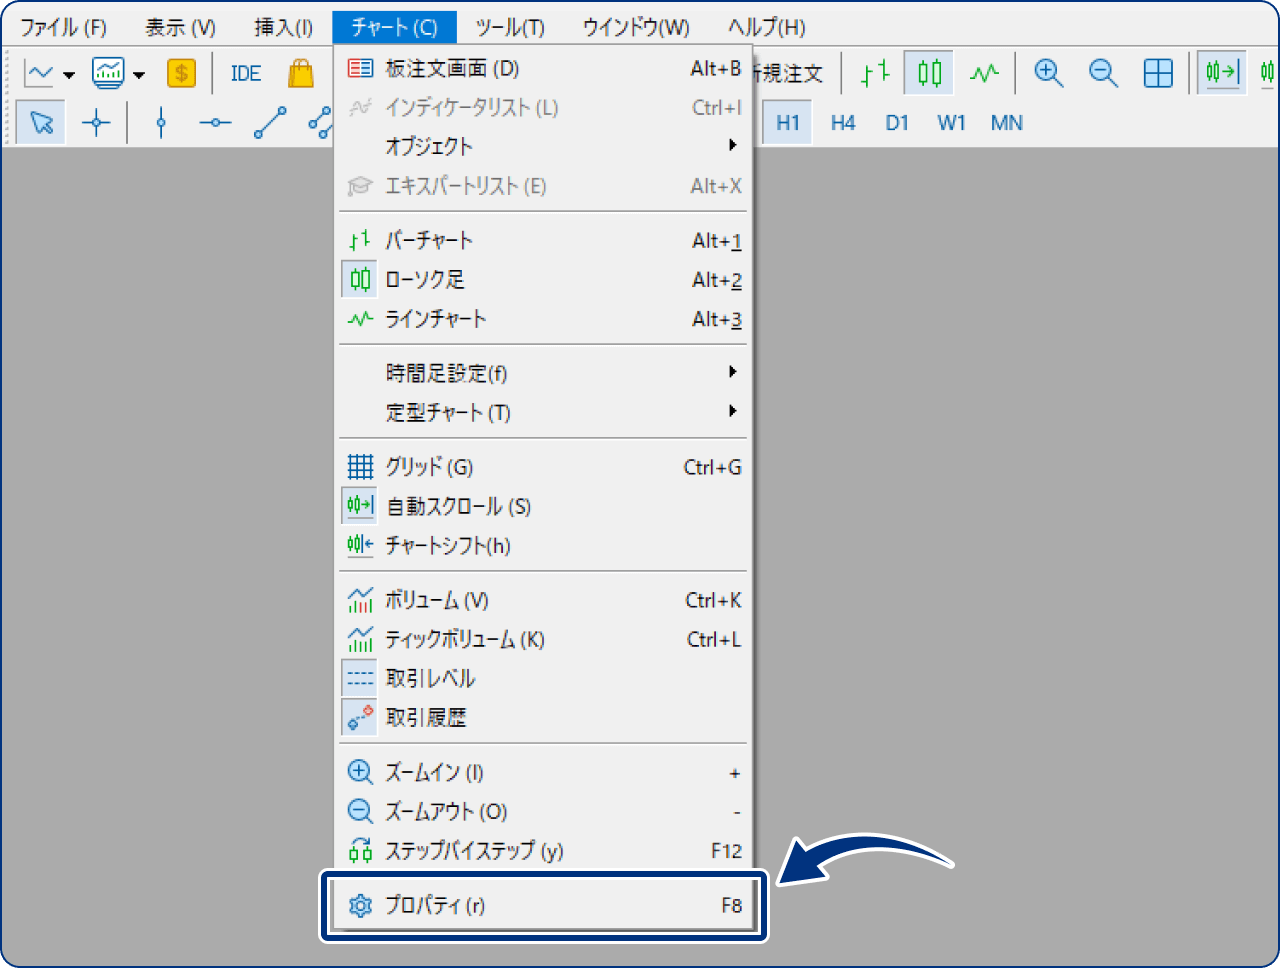Zoom in with the magnifier plus icon
This screenshot has width=1280, height=968.
point(1048,73)
